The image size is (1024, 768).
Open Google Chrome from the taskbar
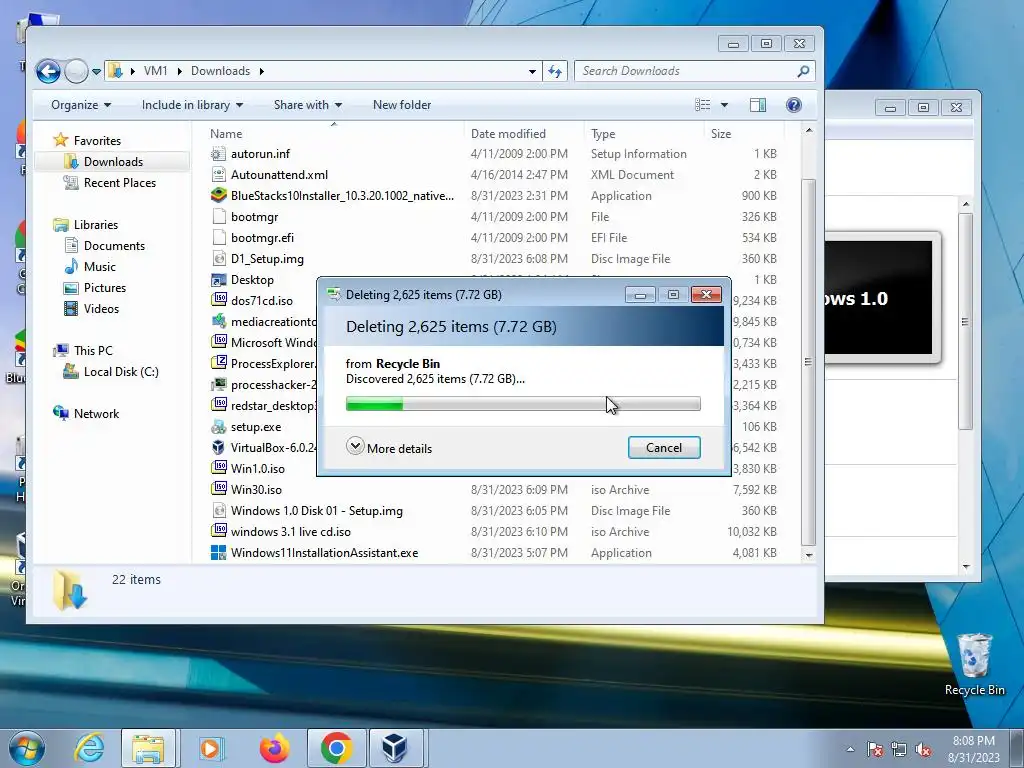pos(336,748)
